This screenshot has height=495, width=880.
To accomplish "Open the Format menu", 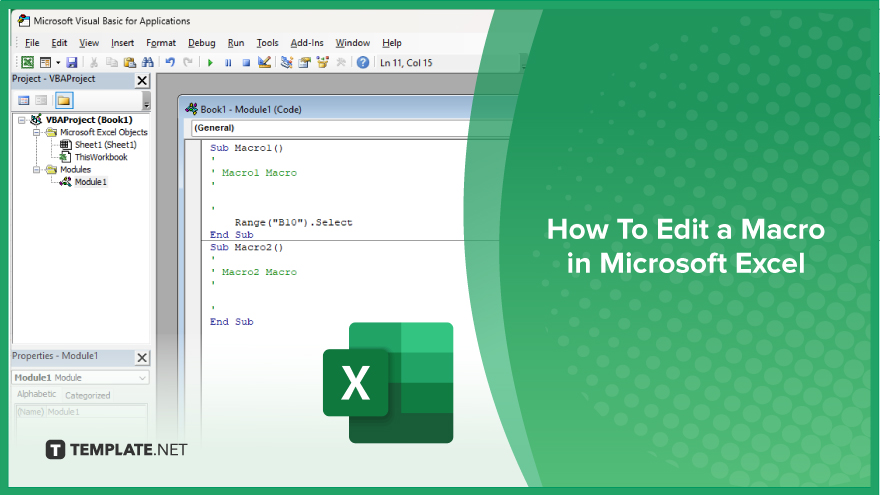I will tap(161, 43).
